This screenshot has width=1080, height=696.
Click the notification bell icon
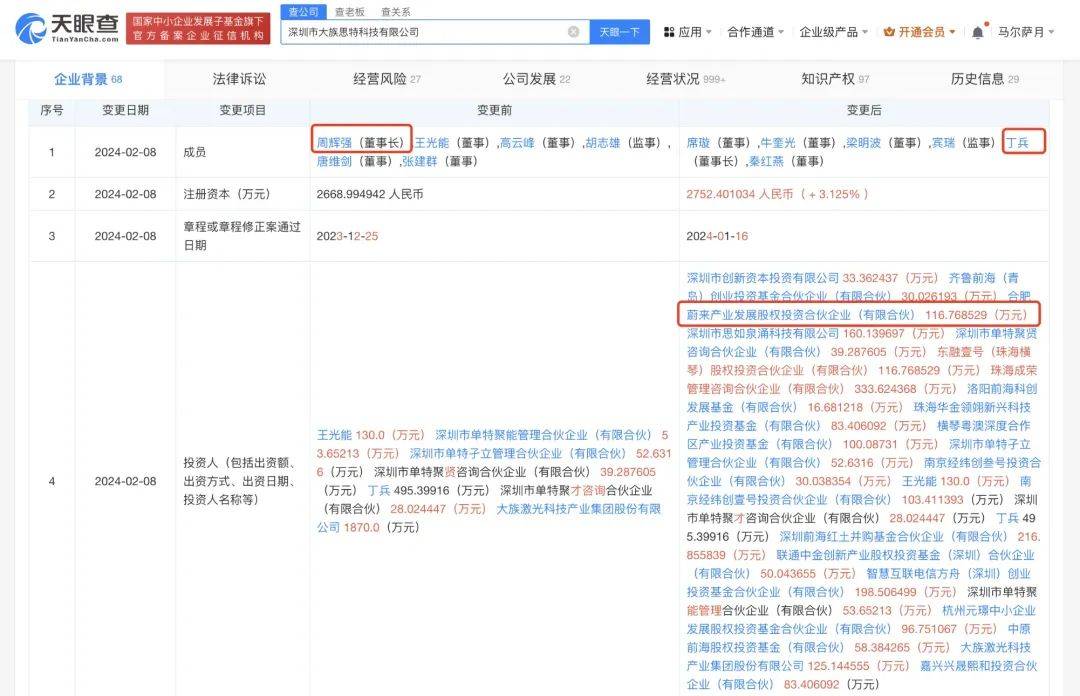(x=977, y=32)
